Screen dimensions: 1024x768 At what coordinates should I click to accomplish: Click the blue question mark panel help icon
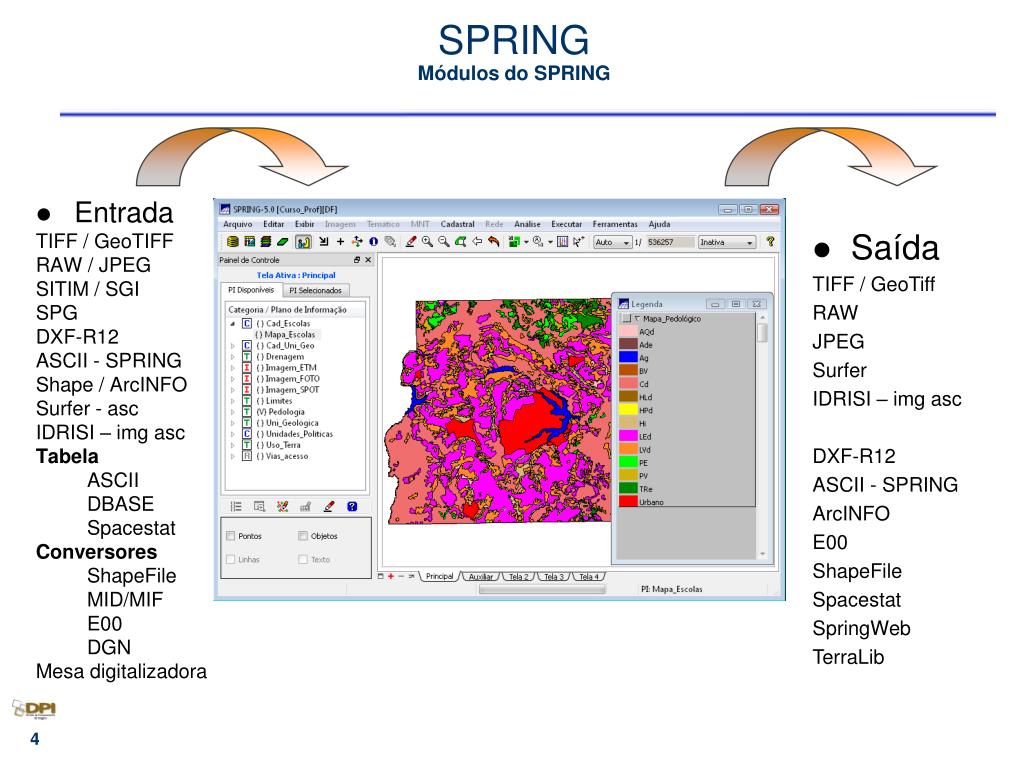coord(352,507)
